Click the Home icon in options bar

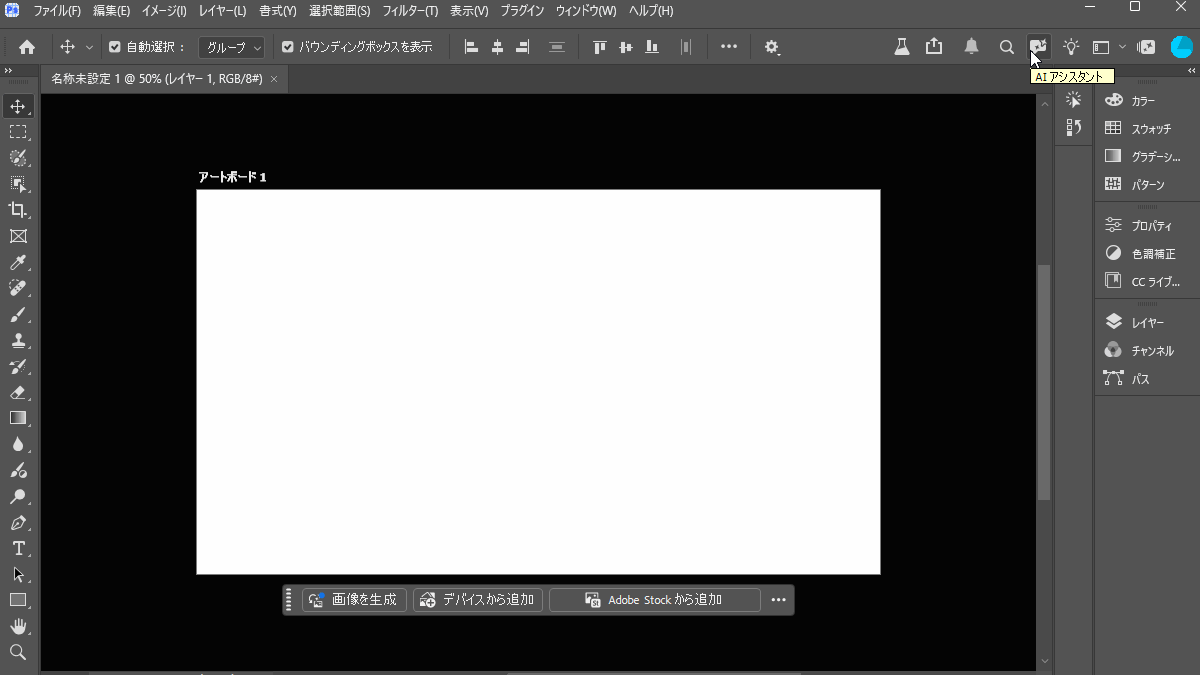coord(27,47)
